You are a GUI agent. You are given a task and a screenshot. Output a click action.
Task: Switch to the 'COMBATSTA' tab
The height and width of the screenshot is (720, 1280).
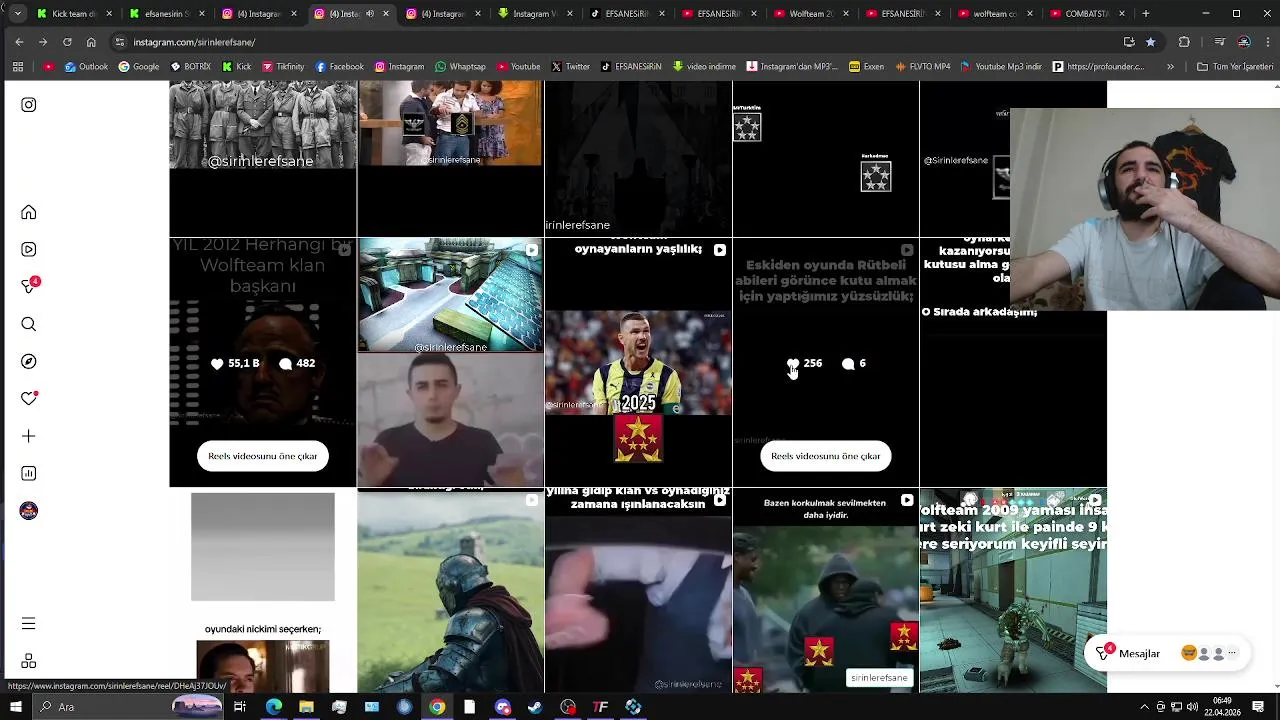1085,14
